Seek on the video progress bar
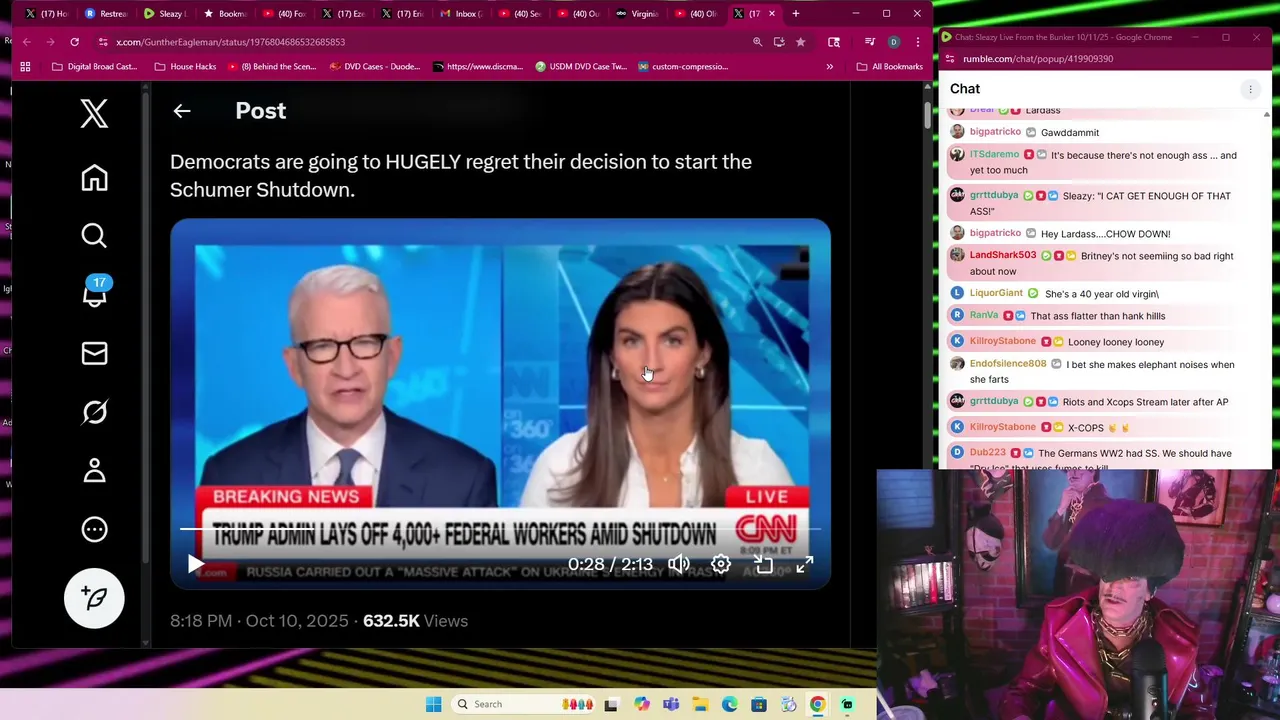The height and width of the screenshot is (720, 1280). click(x=500, y=529)
